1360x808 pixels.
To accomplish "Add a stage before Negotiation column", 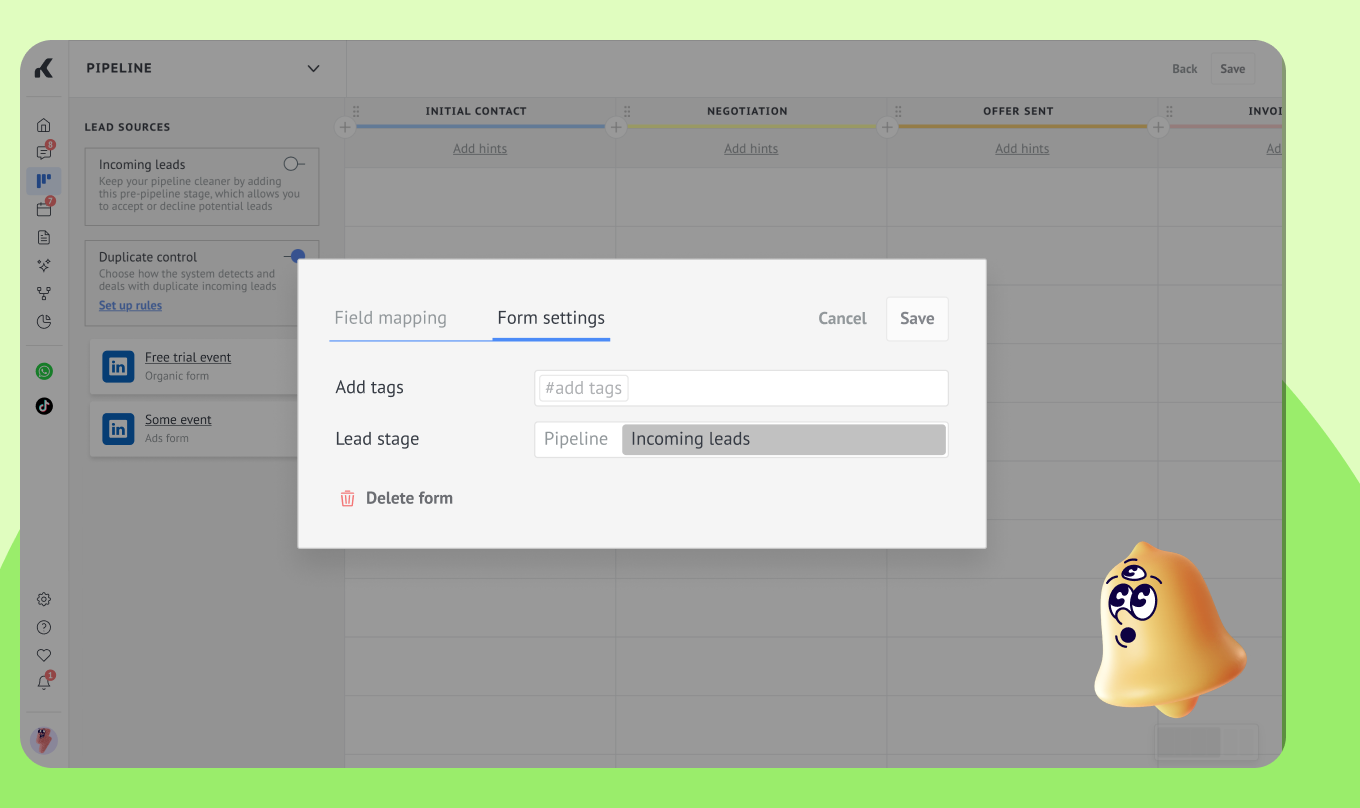I will click(616, 127).
